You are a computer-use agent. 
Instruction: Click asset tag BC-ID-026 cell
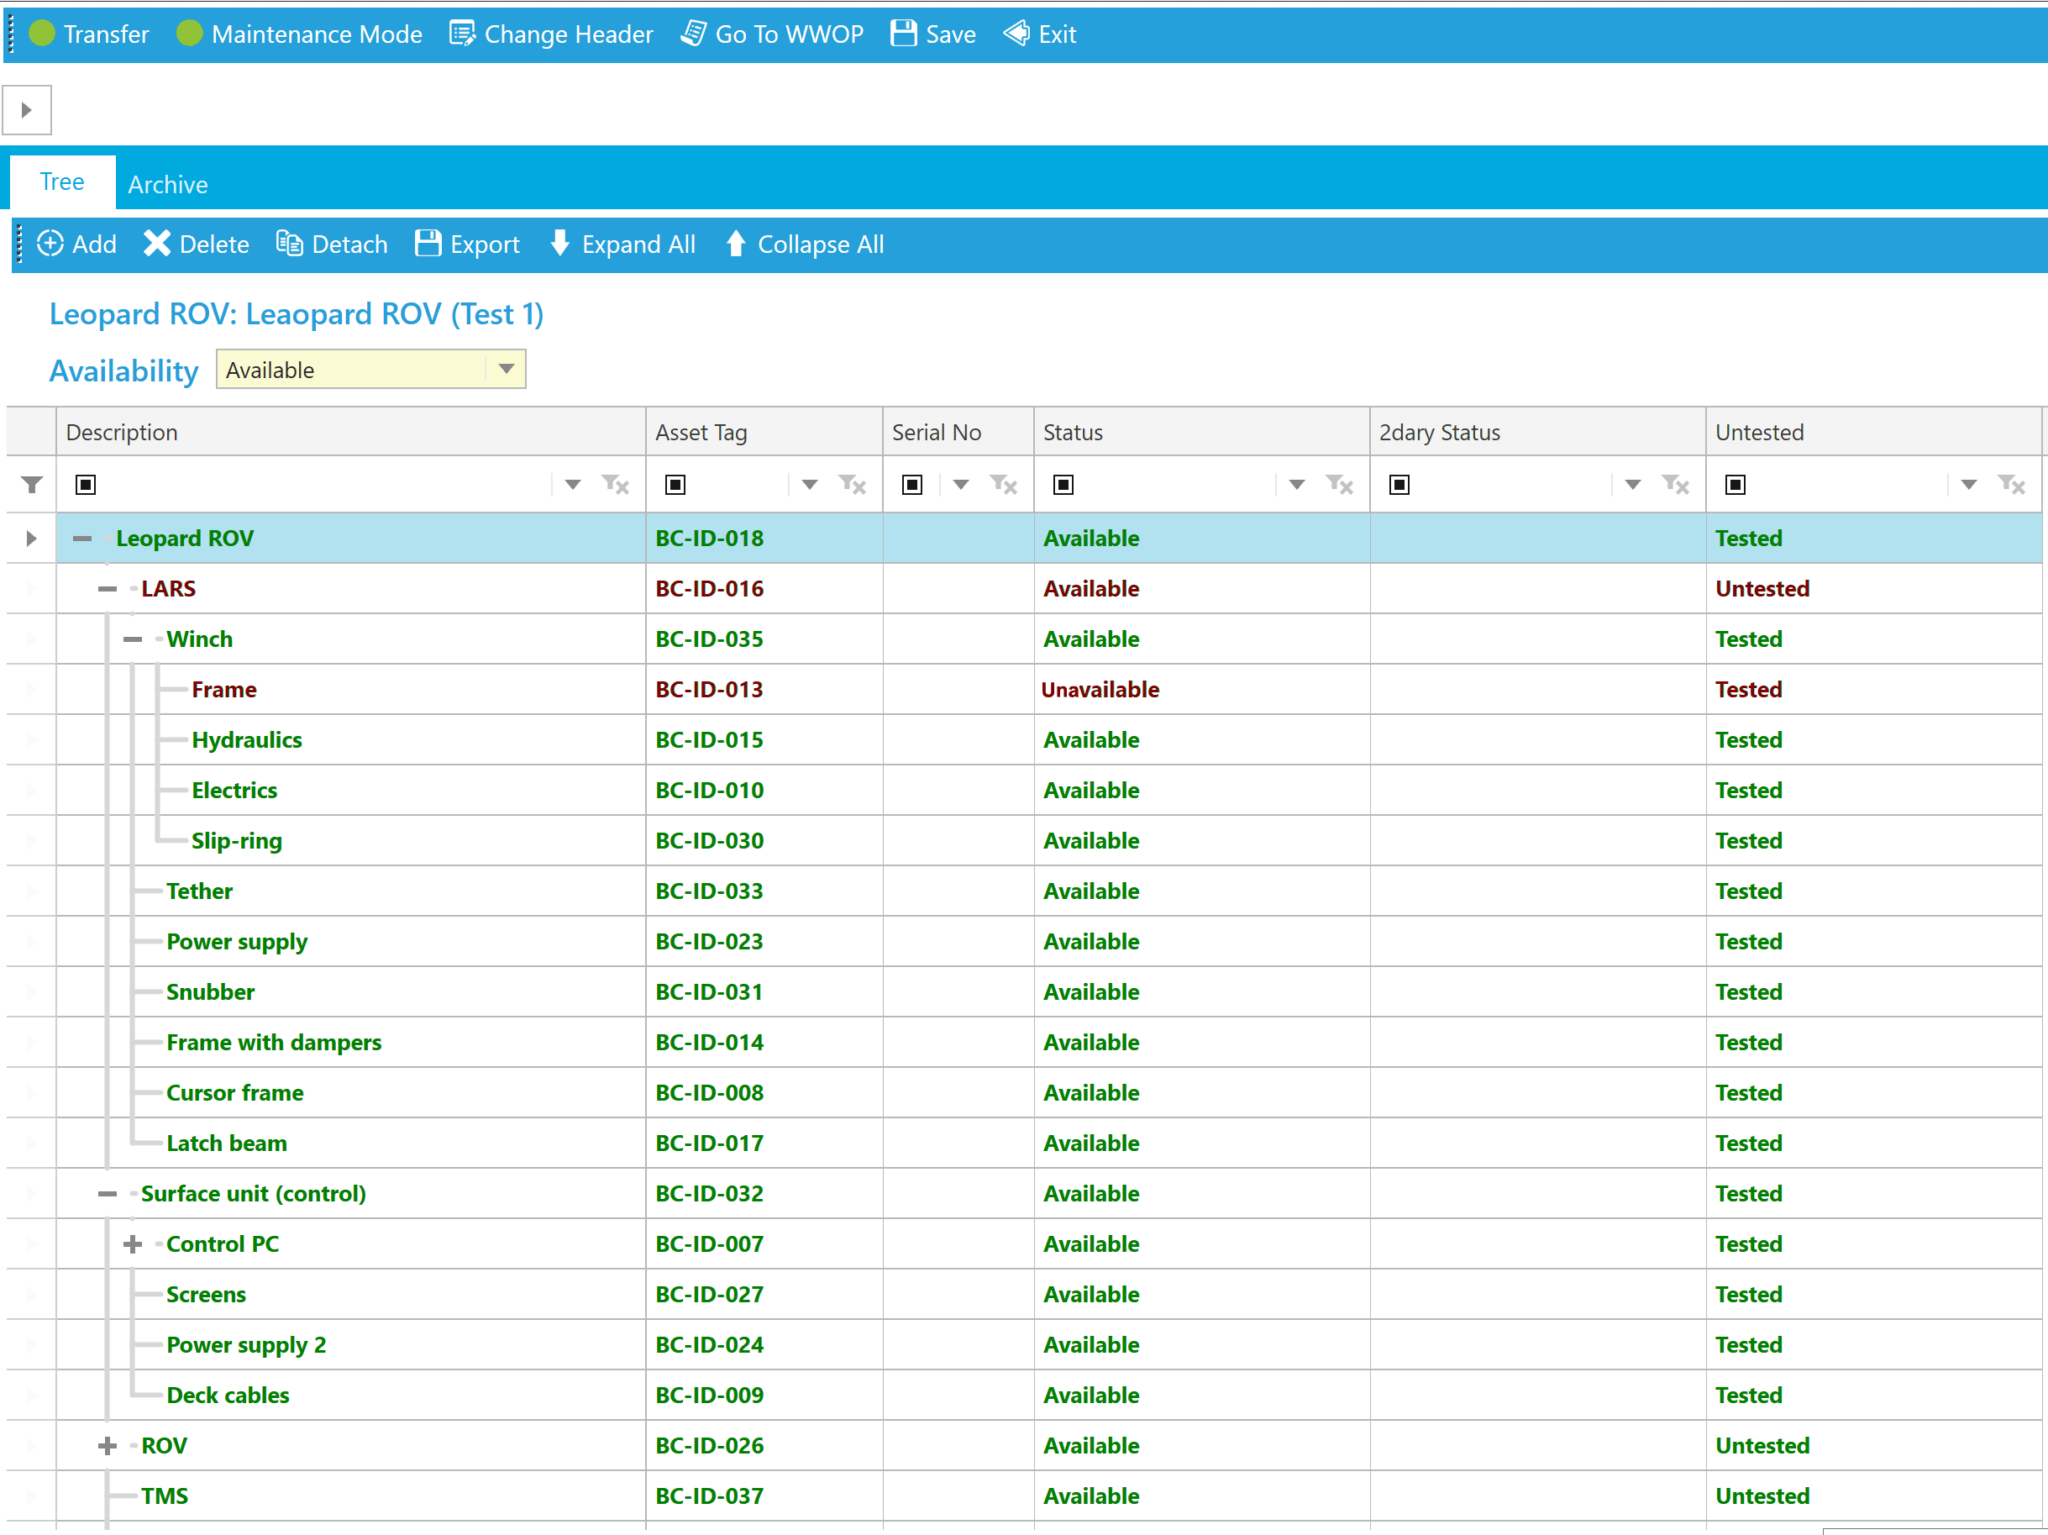coord(764,1446)
